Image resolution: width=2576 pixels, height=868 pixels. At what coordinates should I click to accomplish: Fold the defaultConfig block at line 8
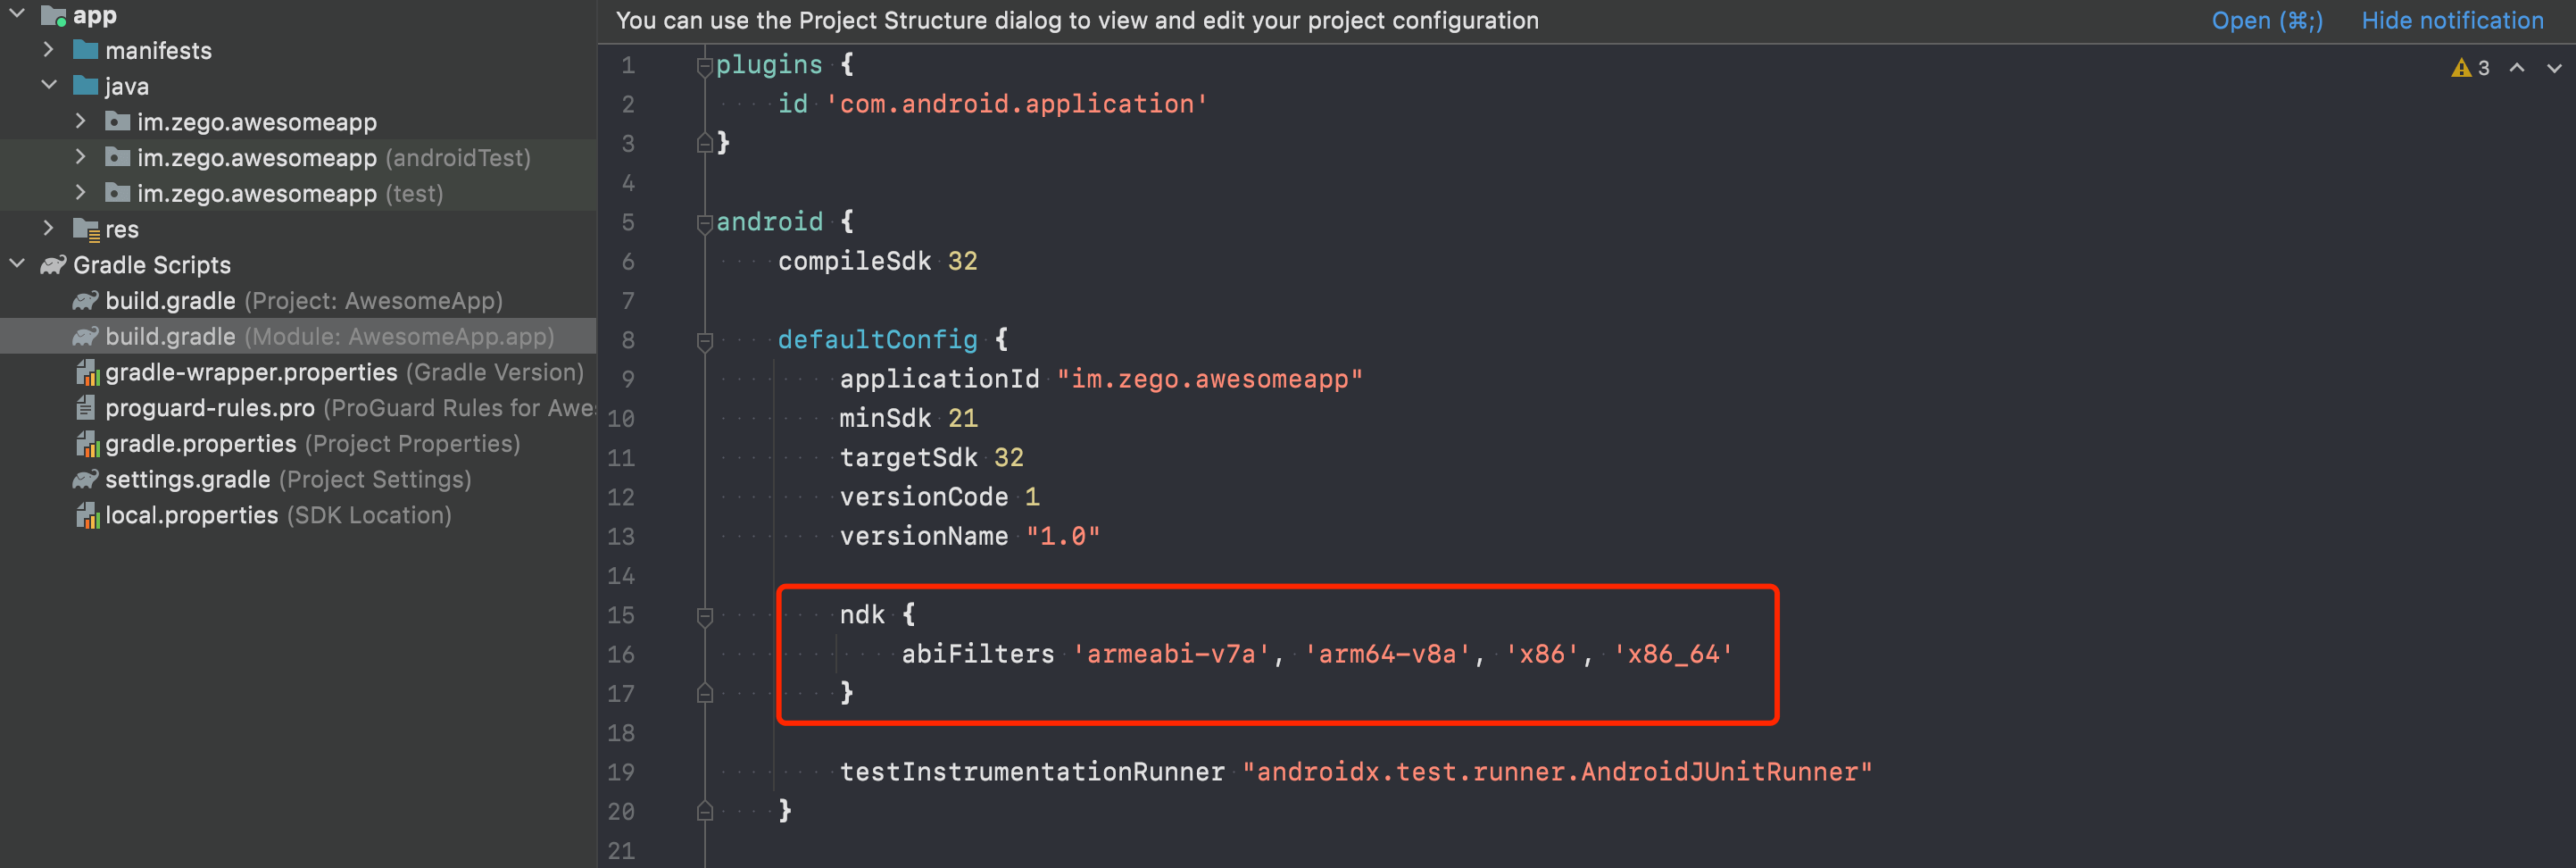(x=704, y=341)
